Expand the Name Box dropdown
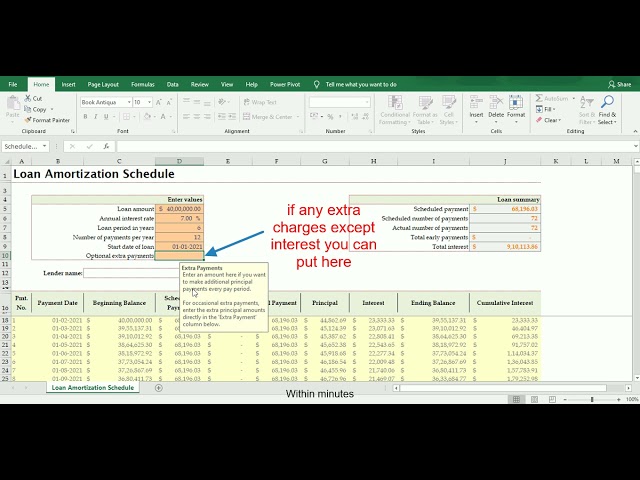The image size is (640, 480). [44, 146]
